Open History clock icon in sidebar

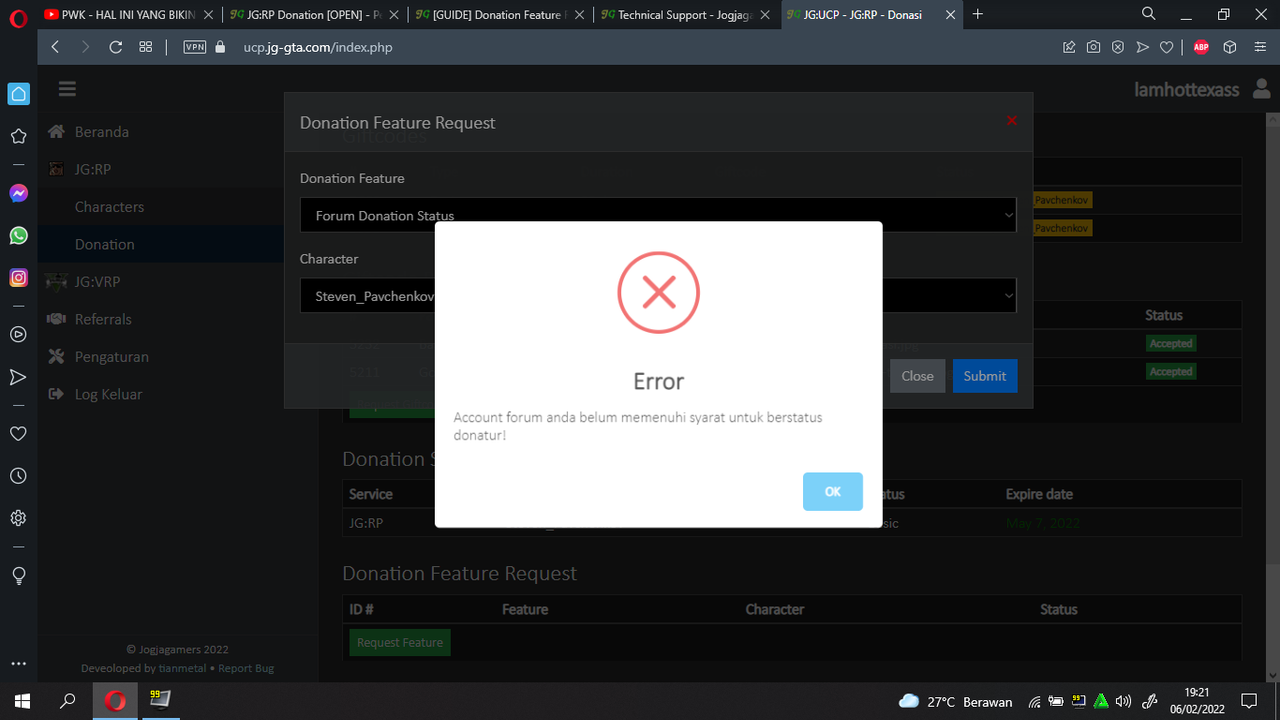(x=18, y=476)
